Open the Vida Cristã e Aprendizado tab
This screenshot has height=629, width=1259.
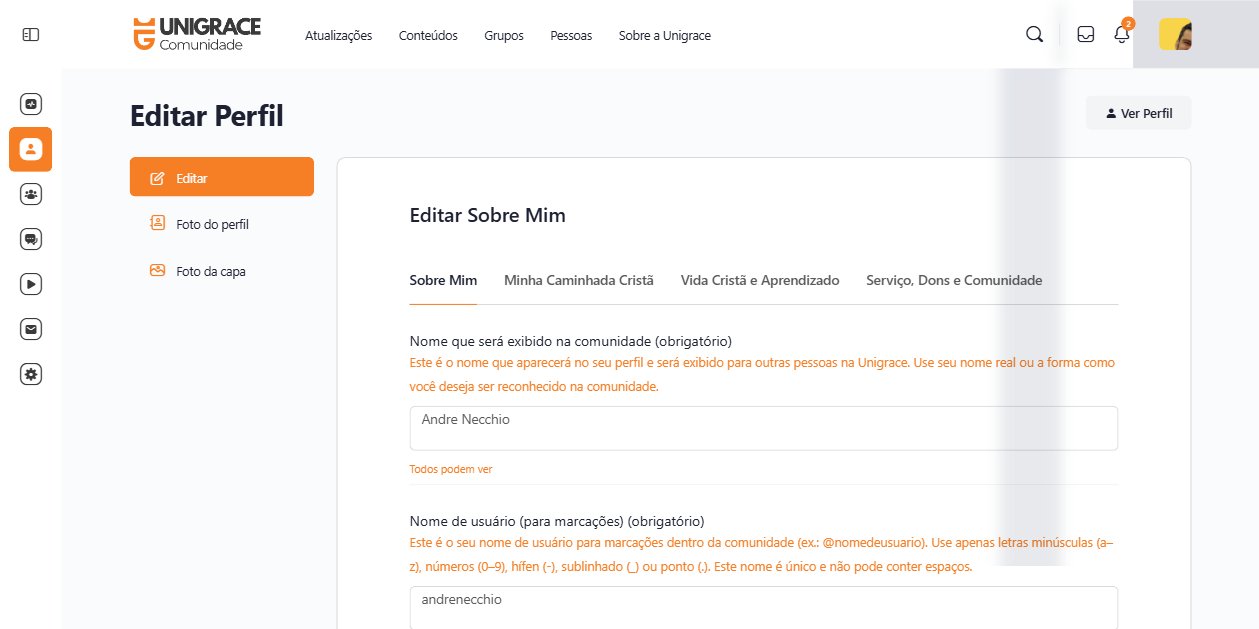(x=759, y=280)
